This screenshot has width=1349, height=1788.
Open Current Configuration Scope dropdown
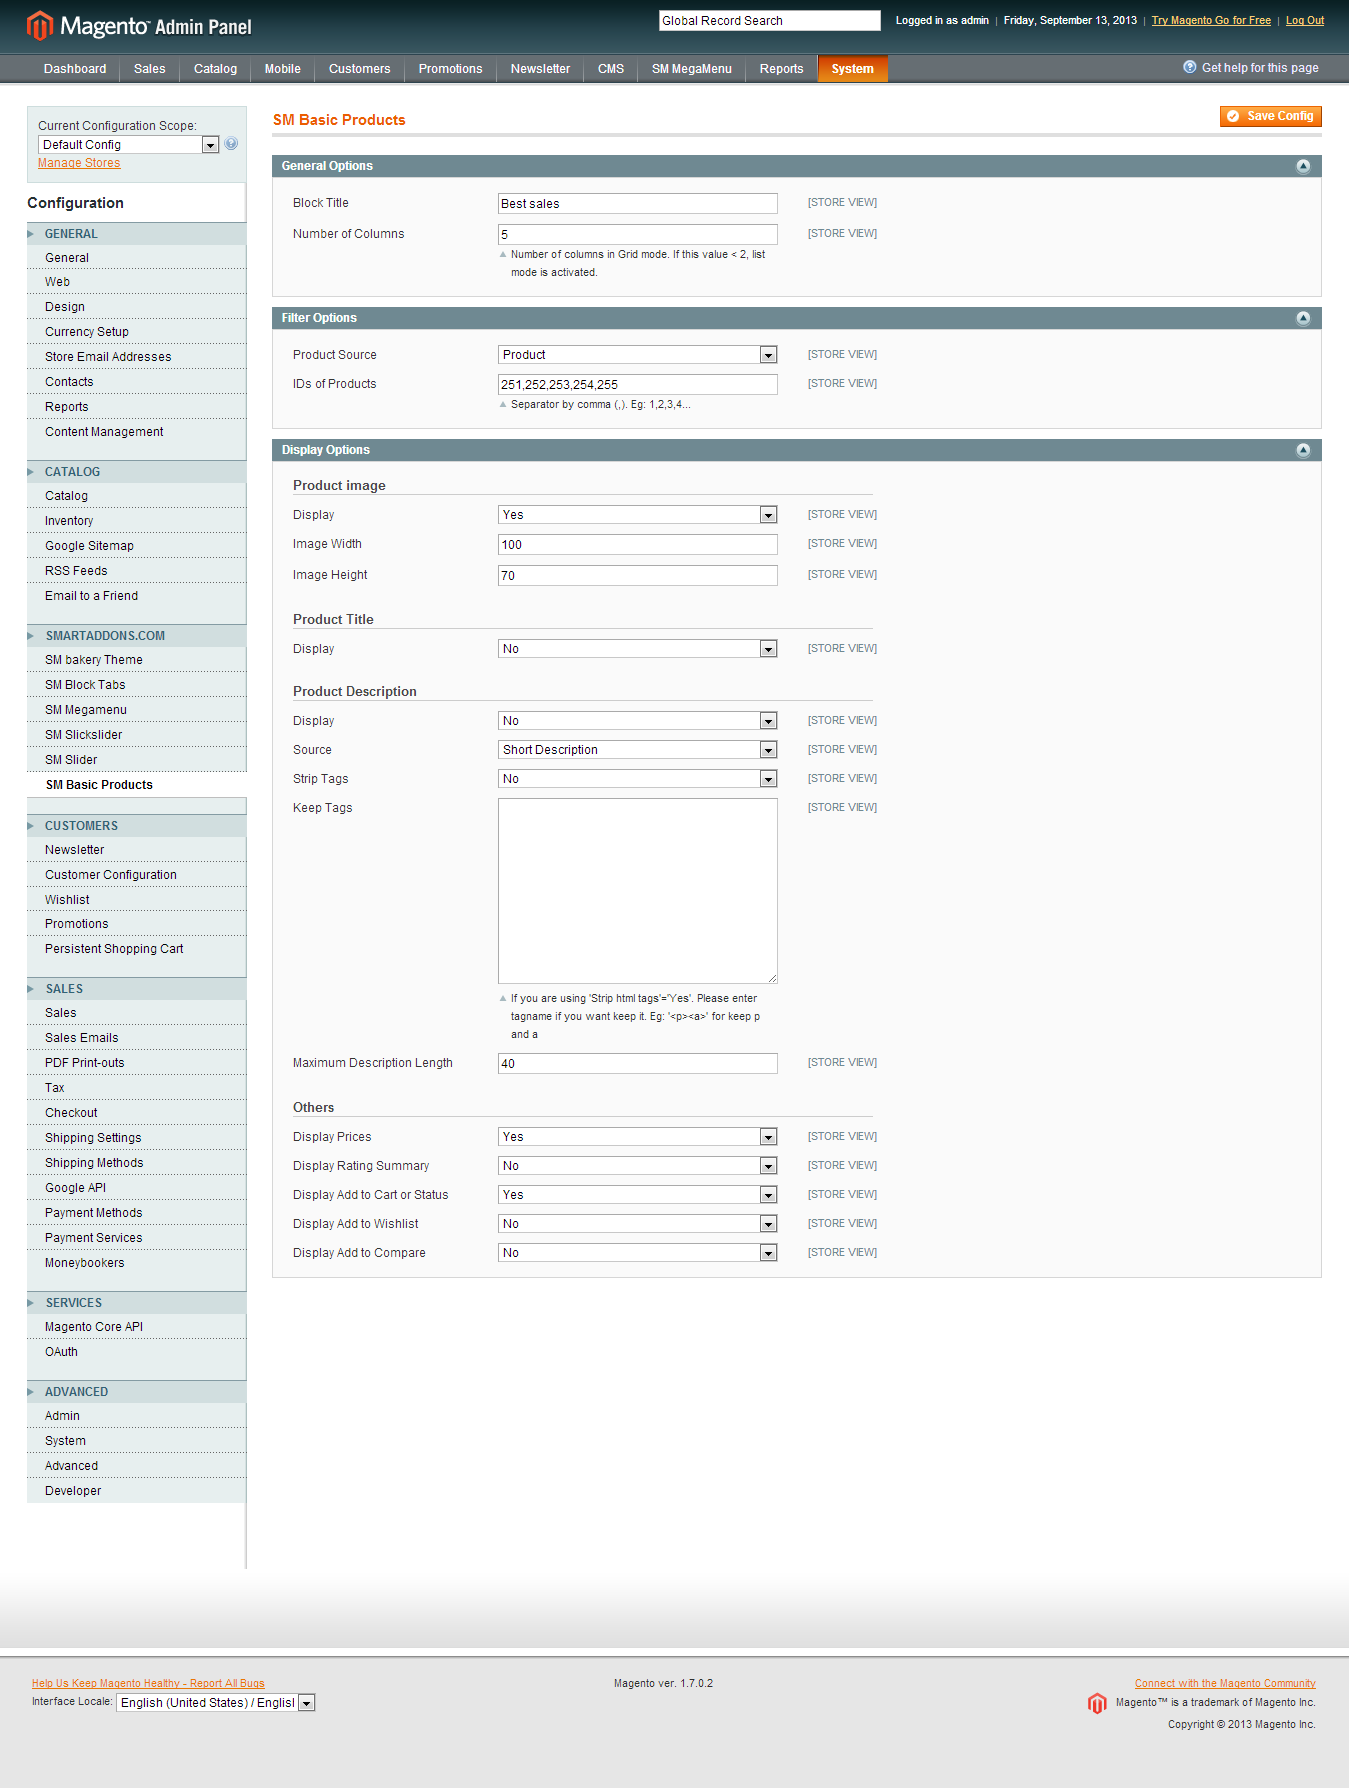[x=128, y=145]
